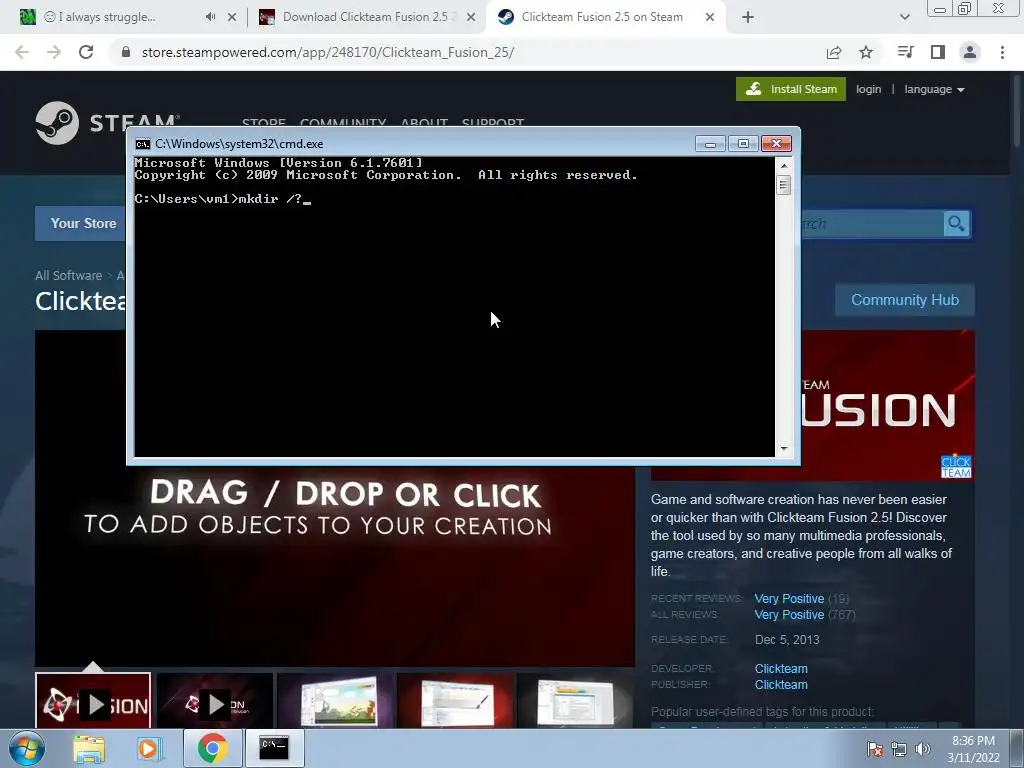1024x768 pixels.
Task: Toggle the browser side panel icon
Action: coord(938,52)
